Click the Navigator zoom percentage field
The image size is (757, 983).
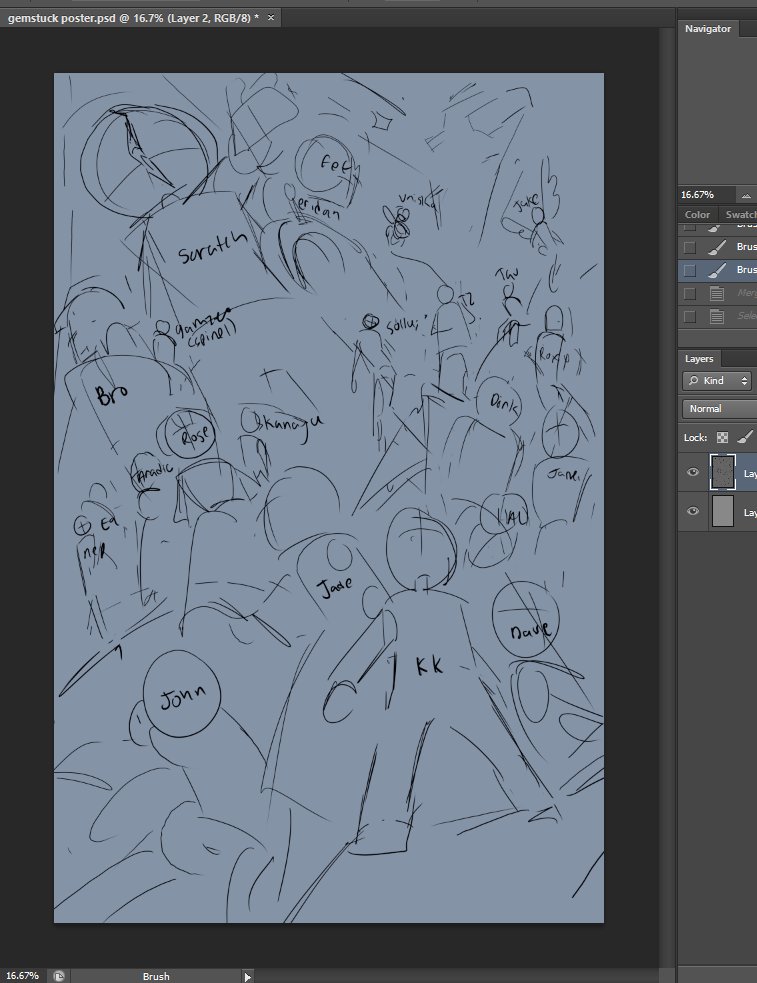706,195
